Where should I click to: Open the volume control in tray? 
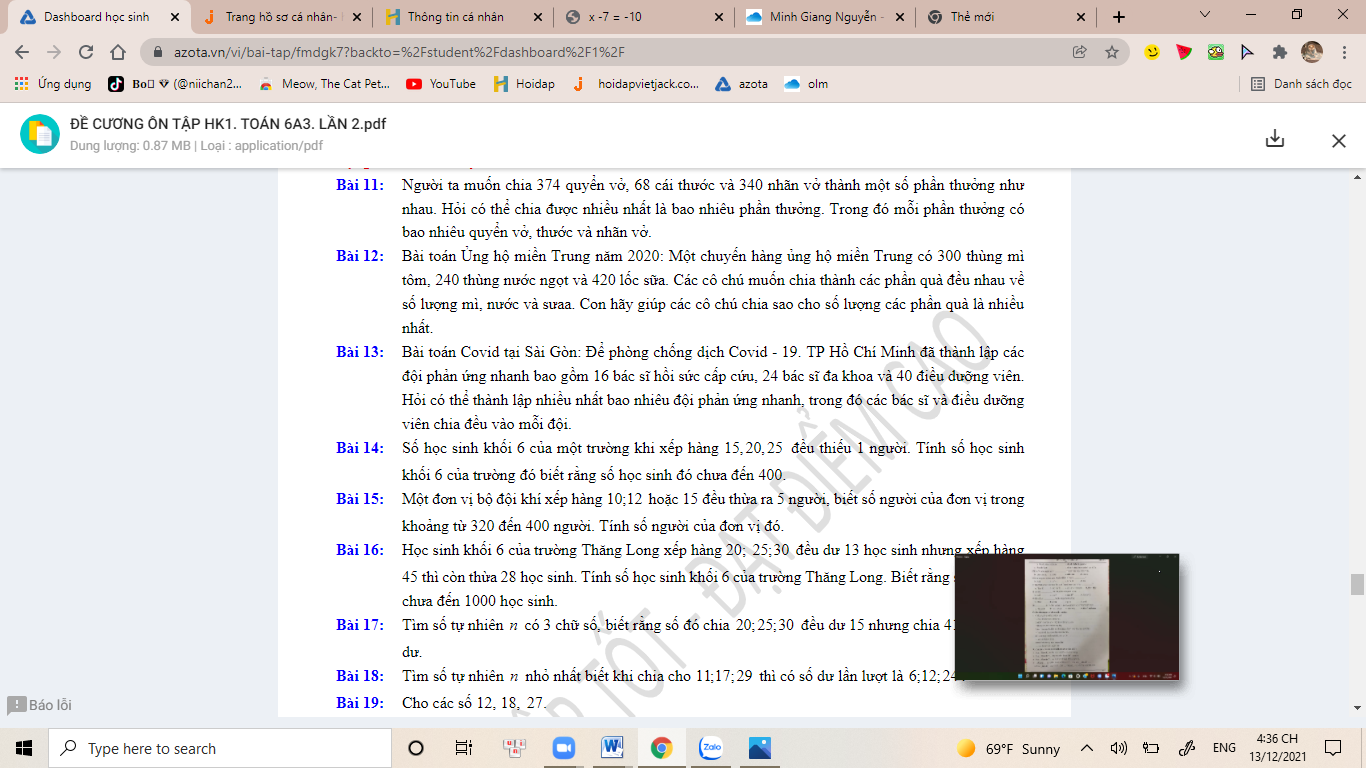coord(1119,748)
